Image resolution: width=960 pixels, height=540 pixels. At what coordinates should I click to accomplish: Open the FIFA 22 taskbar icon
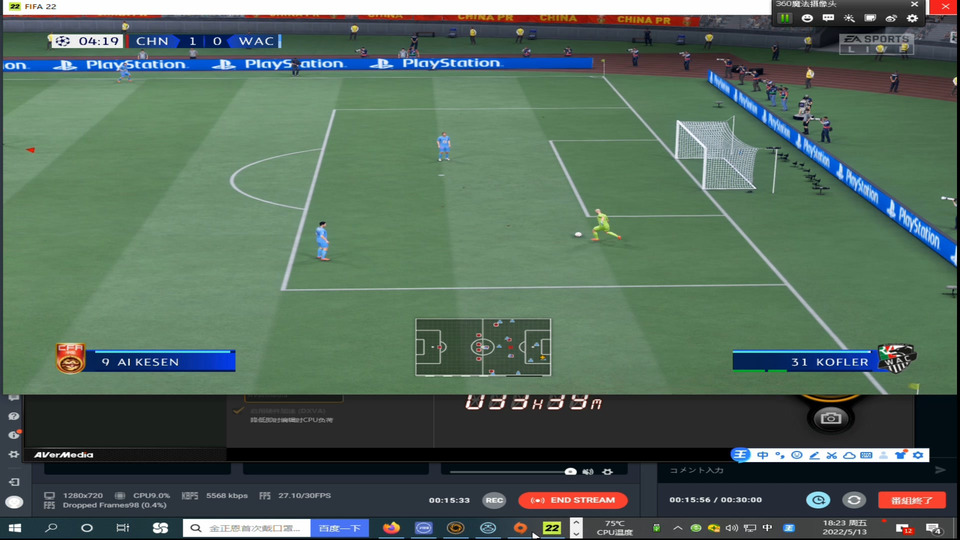552,528
